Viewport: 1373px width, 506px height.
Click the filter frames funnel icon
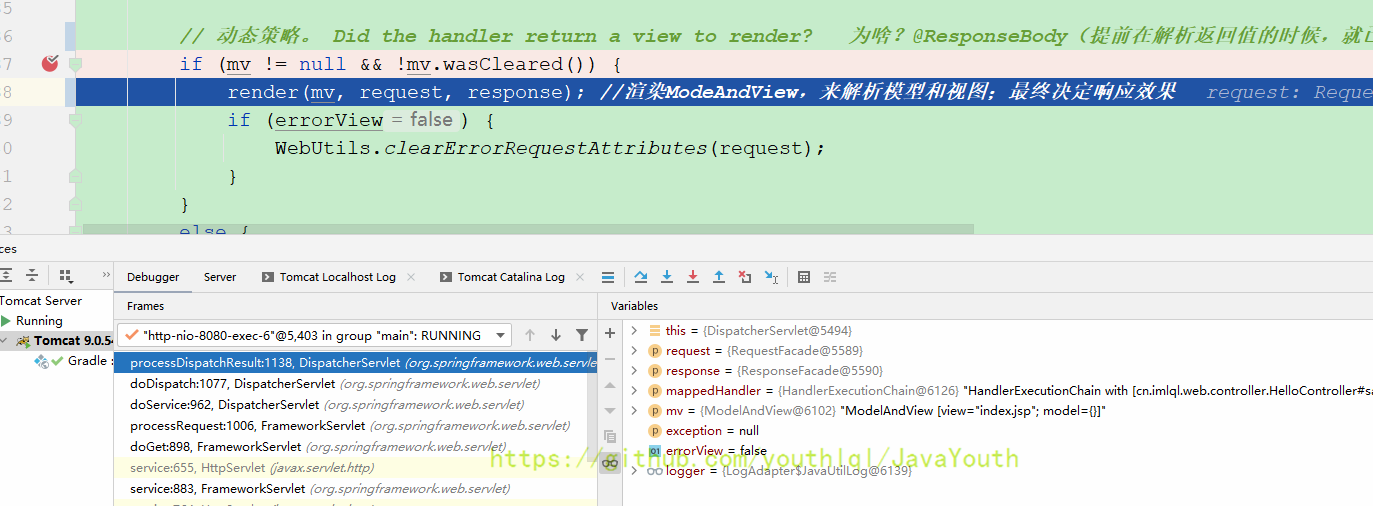coord(582,335)
